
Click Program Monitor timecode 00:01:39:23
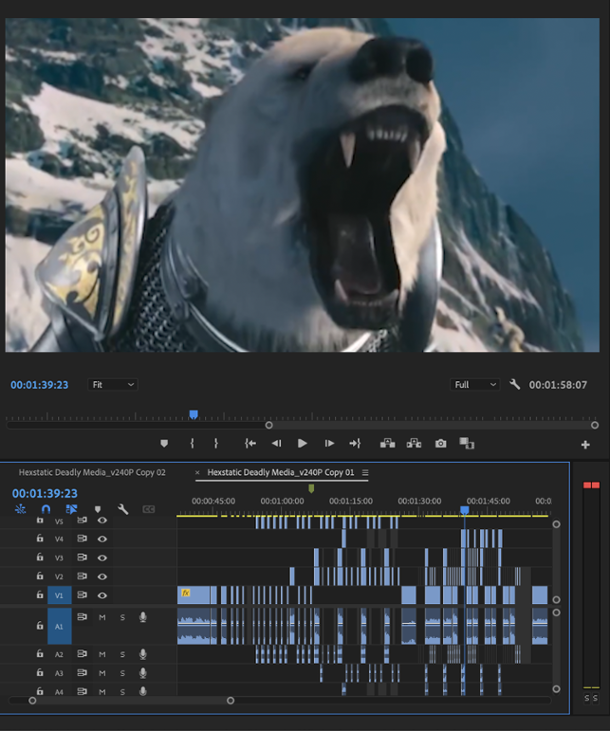pos(40,385)
